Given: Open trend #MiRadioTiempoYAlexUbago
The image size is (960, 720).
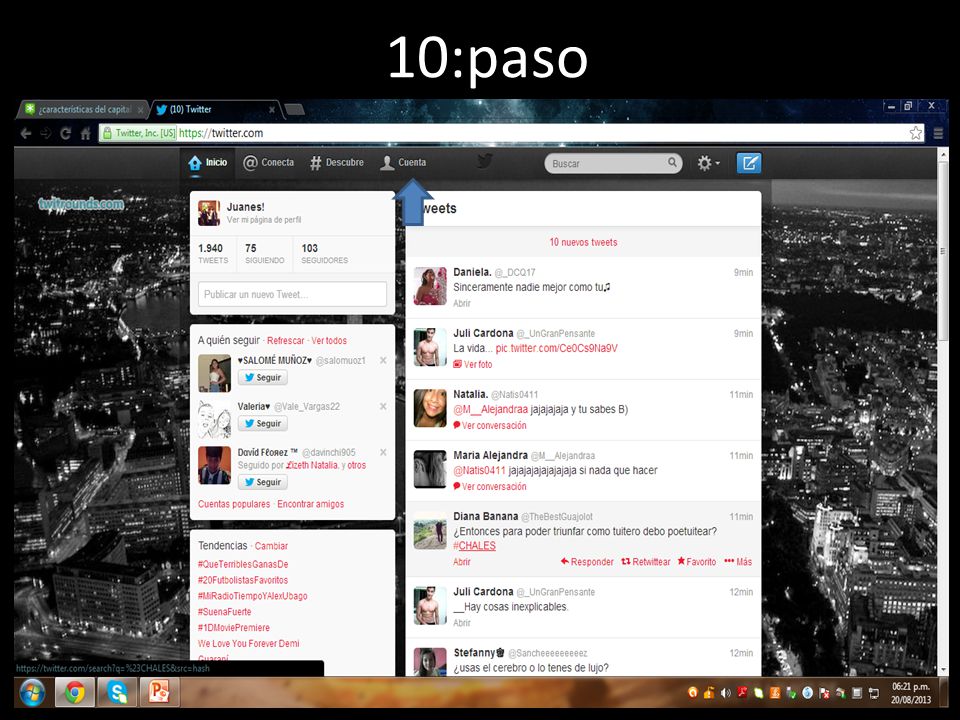Looking at the screenshot, I should click(253, 596).
